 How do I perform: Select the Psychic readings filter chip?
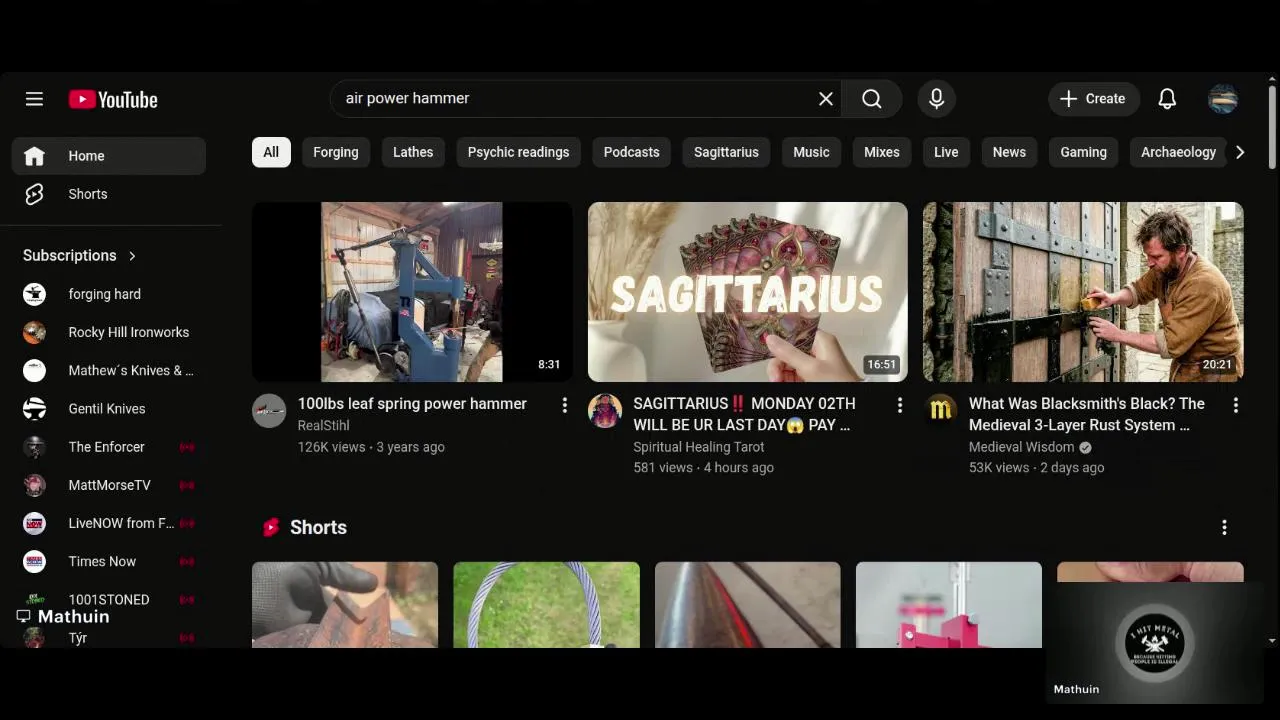click(518, 152)
